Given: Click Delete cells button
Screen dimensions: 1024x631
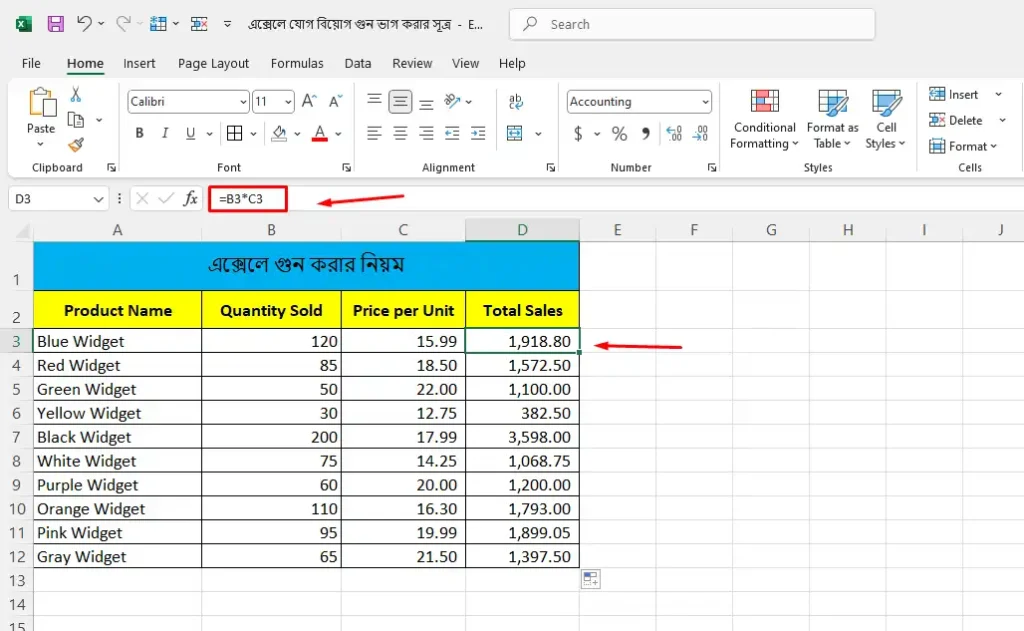Looking at the screenshot, I should (956, 120).
